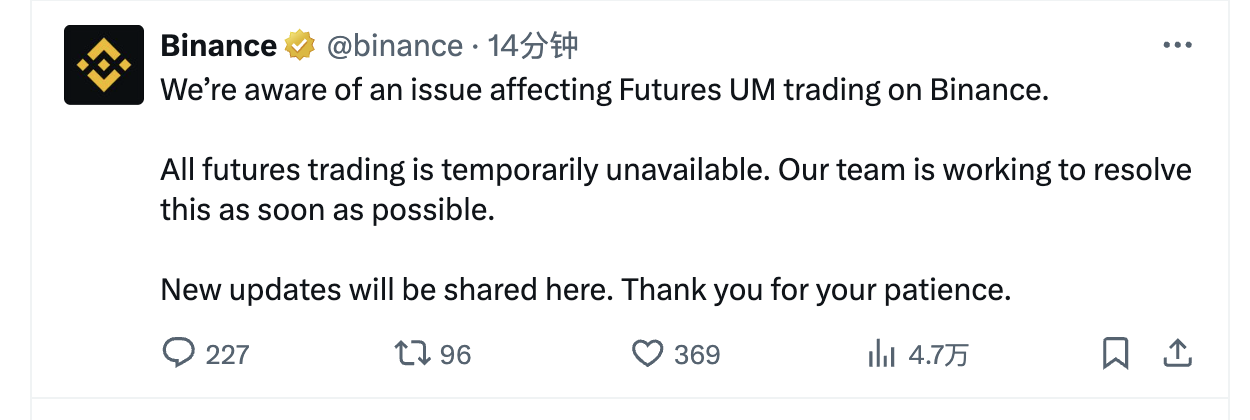Click the 'New updates will be shared here' line
The image size is (1250, 420).
coord(587,290)
